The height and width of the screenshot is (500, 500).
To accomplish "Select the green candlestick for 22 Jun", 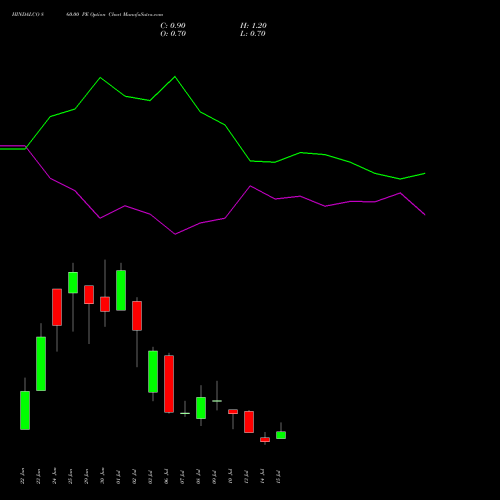I will coord(25,410).
